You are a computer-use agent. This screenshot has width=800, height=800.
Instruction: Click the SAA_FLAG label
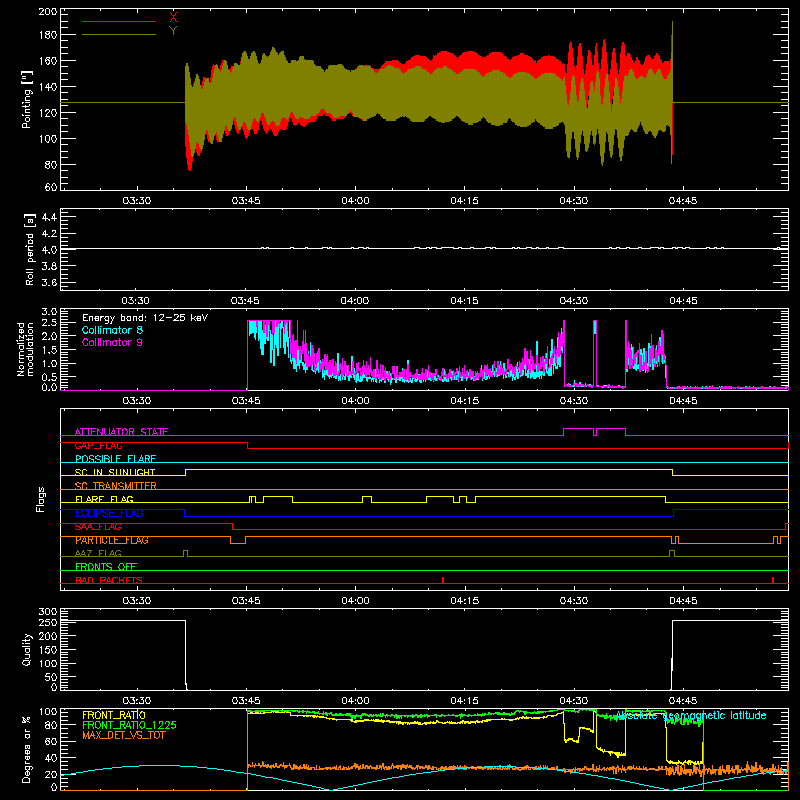[98, 527]
